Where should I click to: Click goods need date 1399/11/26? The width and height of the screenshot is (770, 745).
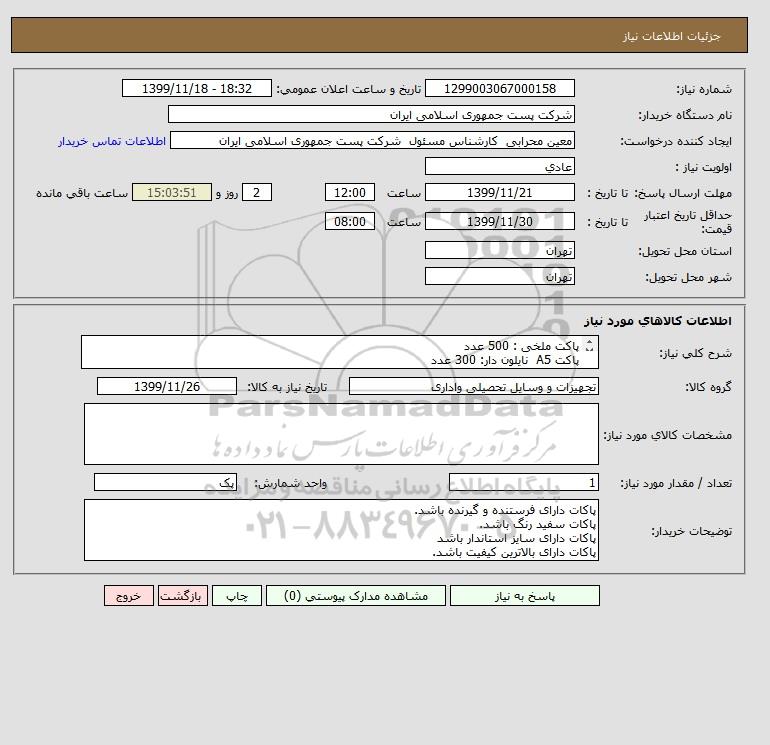(x=167, y=386)
